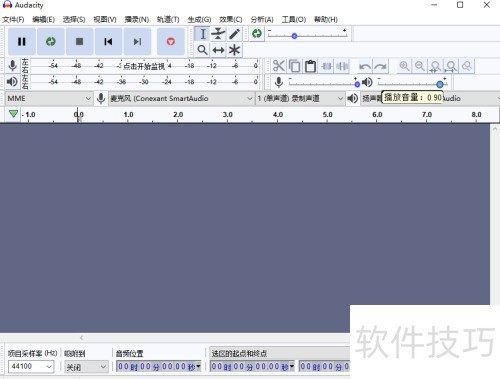Open the playback device dropdown
Image resolution: width=500 pixels, height=379 pixels.
click(430, 98)
